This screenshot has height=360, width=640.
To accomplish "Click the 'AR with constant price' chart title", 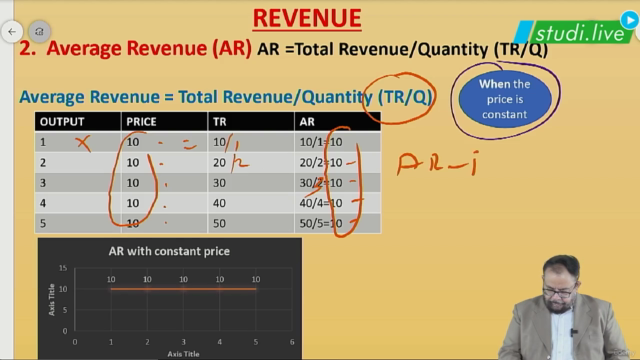I will (169, 251).
